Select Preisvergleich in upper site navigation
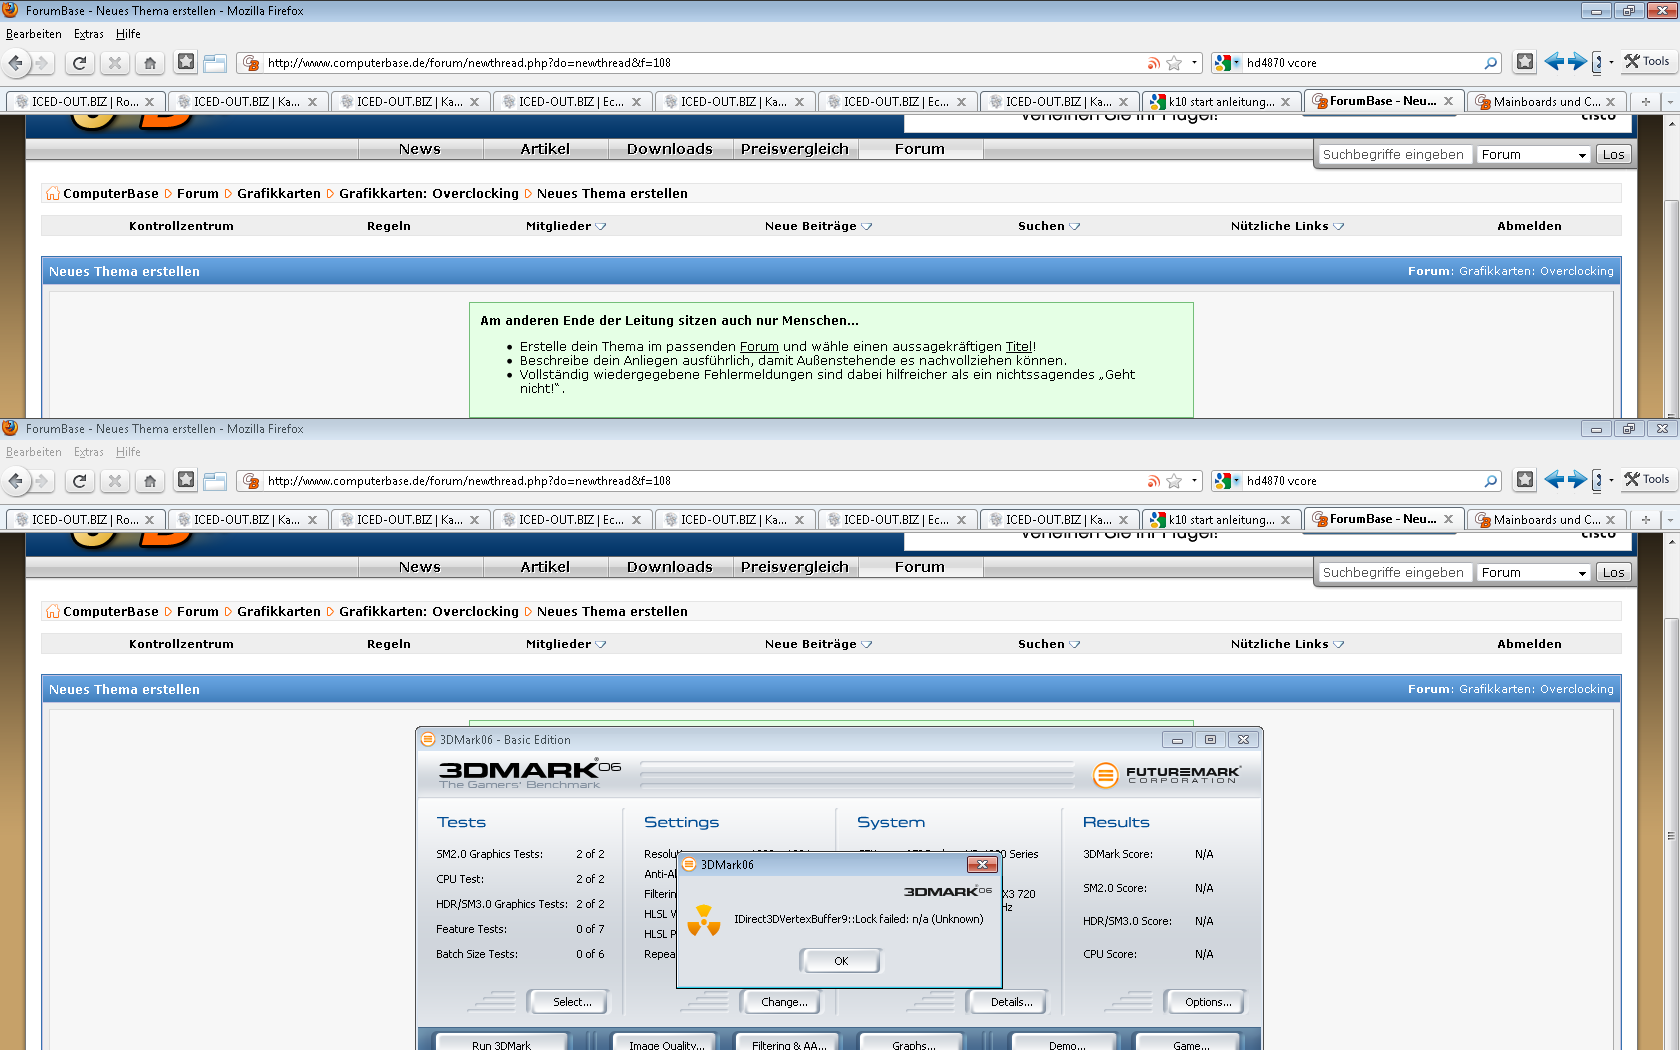Screen dimensions: 1680x1050 point(795,149)
